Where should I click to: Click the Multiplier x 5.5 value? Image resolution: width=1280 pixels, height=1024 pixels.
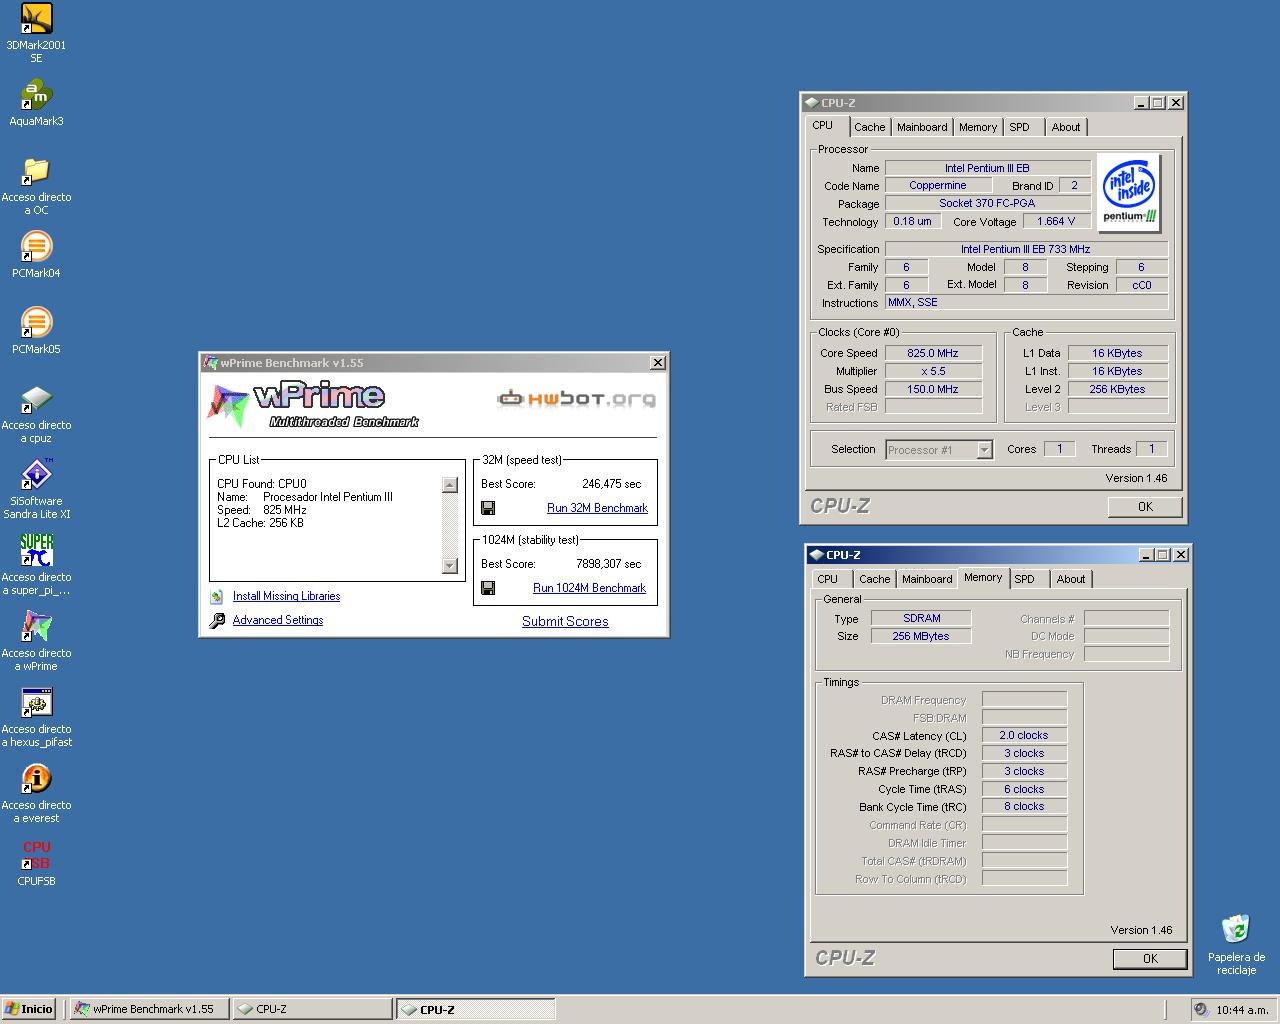click(933, 371)
